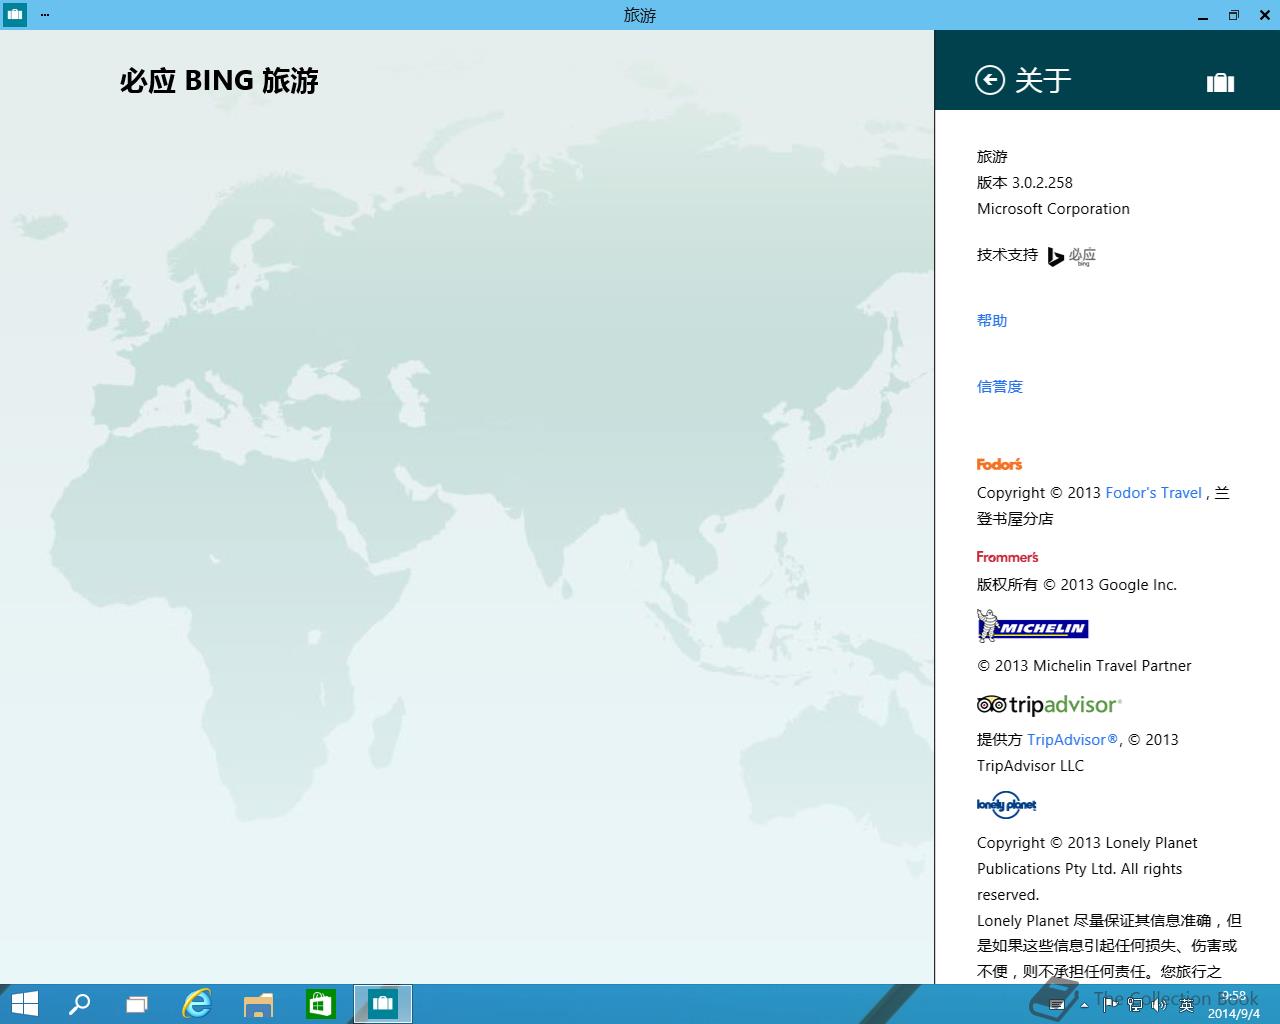This screenshot has width=1280, height=1024.
Task: Expand hidden tray icons with the arrow
Action: (1084, 1005)
